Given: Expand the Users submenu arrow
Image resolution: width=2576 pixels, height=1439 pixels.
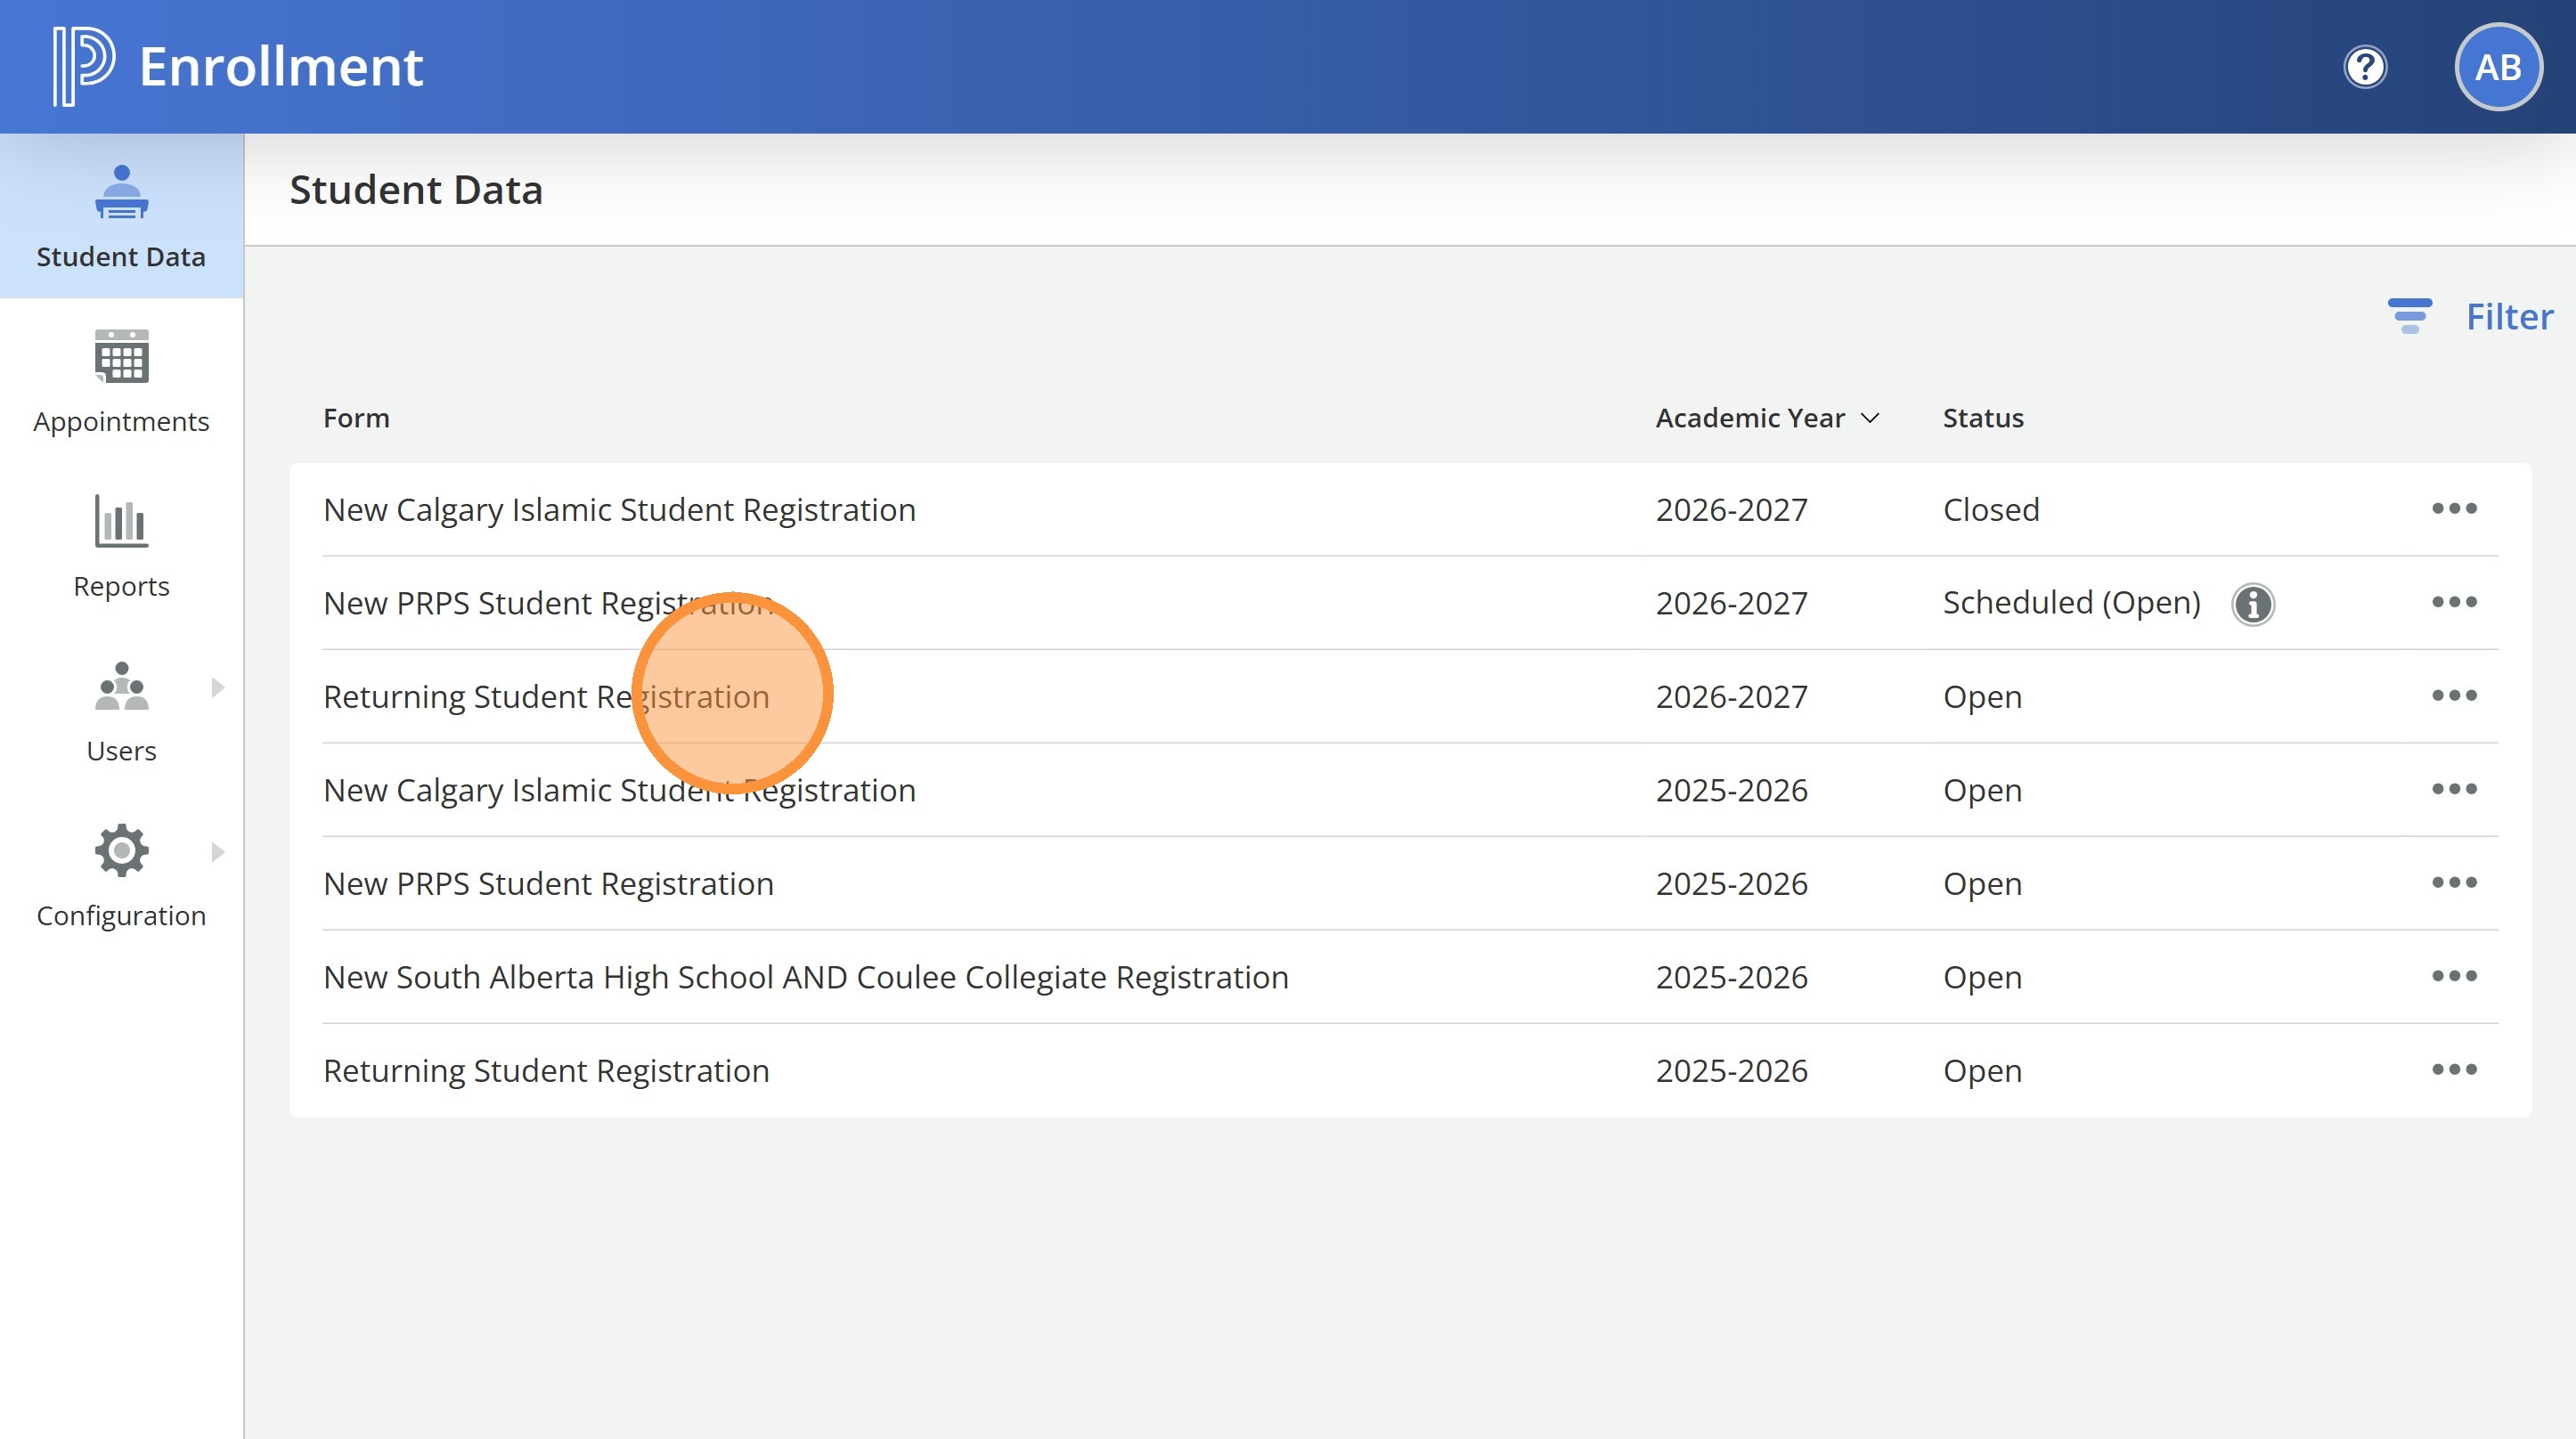Looking at the screenshot, I should point(218,687).
